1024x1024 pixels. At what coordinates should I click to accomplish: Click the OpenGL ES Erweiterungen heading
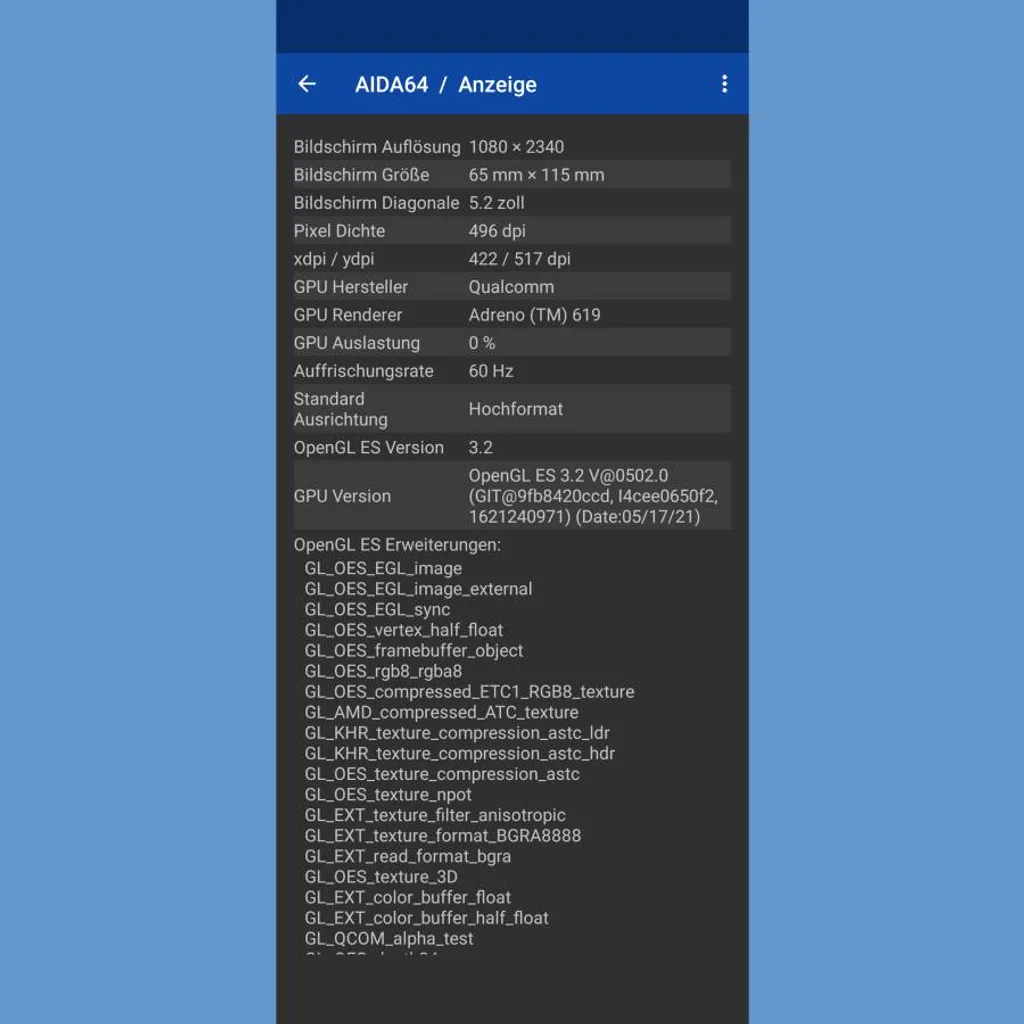[397, 545]
